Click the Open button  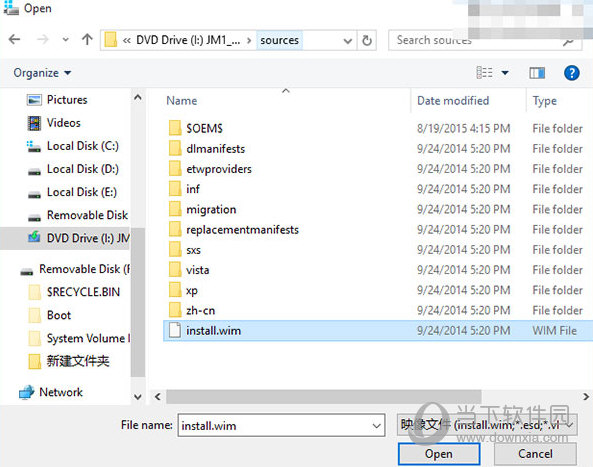(439, 454)
